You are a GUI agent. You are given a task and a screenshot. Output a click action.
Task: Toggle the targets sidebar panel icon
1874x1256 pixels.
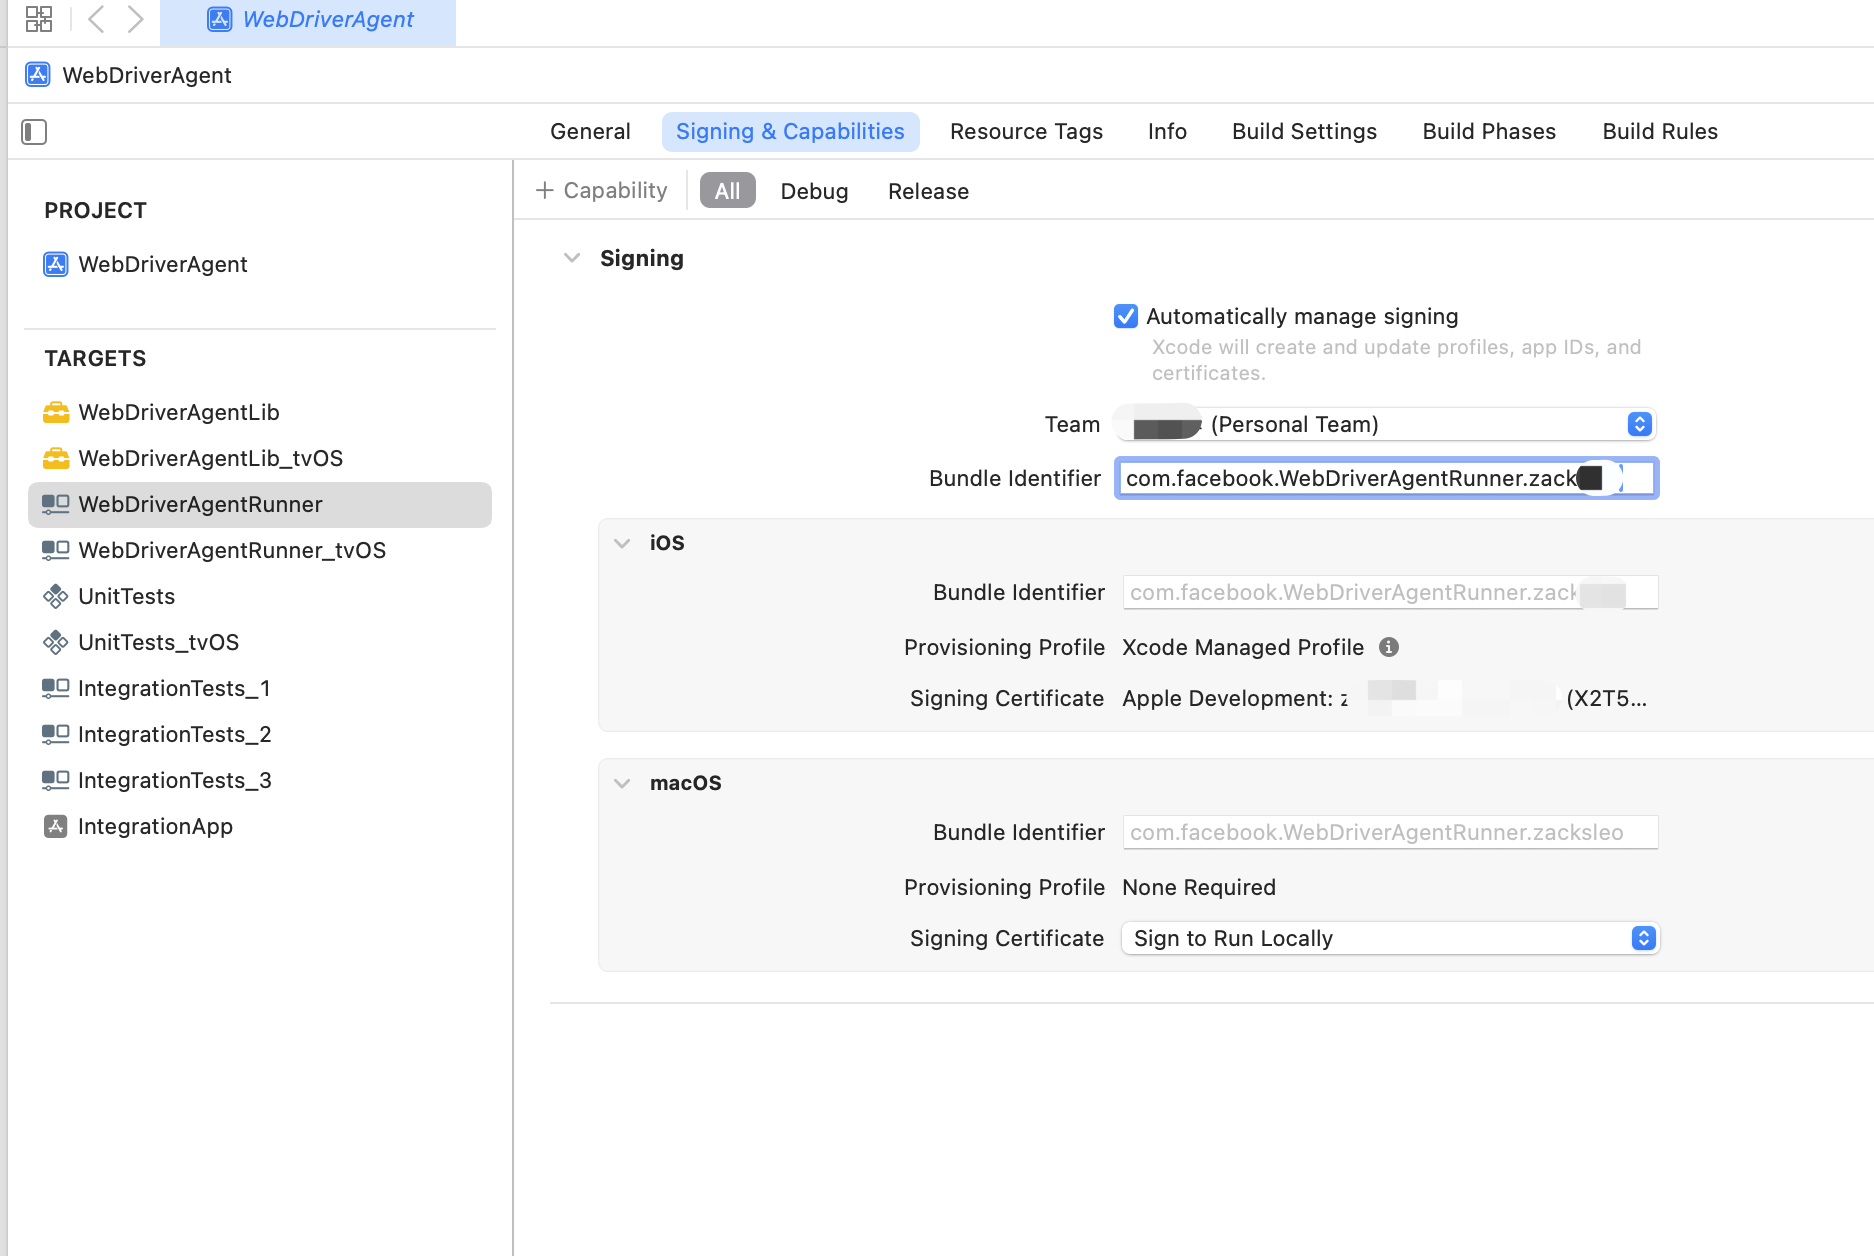tap(34, 131)
